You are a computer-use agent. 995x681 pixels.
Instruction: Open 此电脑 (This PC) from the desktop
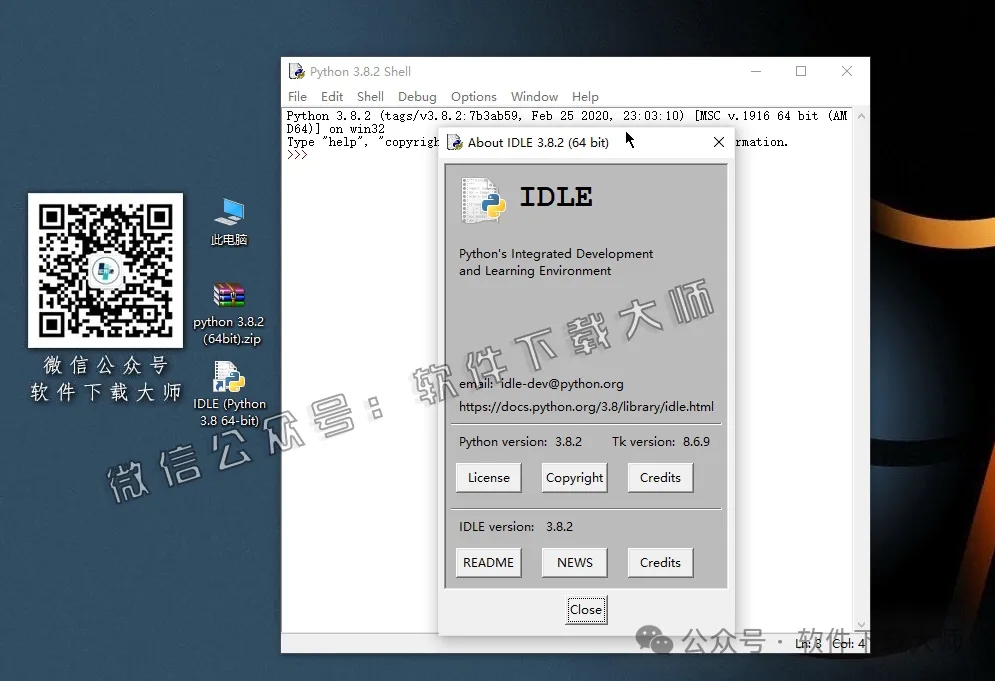click(229, 214)
